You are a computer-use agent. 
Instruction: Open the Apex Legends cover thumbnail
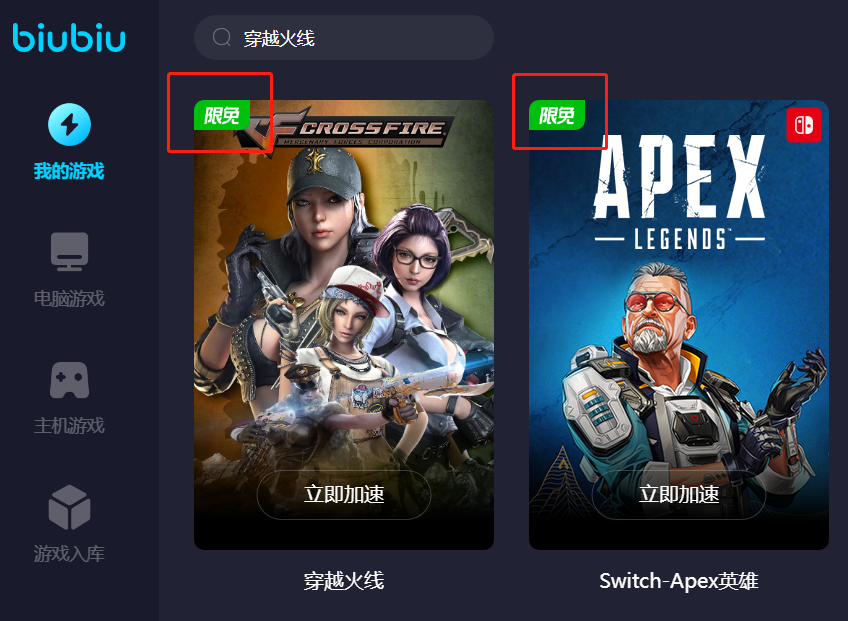click(679, 325)
